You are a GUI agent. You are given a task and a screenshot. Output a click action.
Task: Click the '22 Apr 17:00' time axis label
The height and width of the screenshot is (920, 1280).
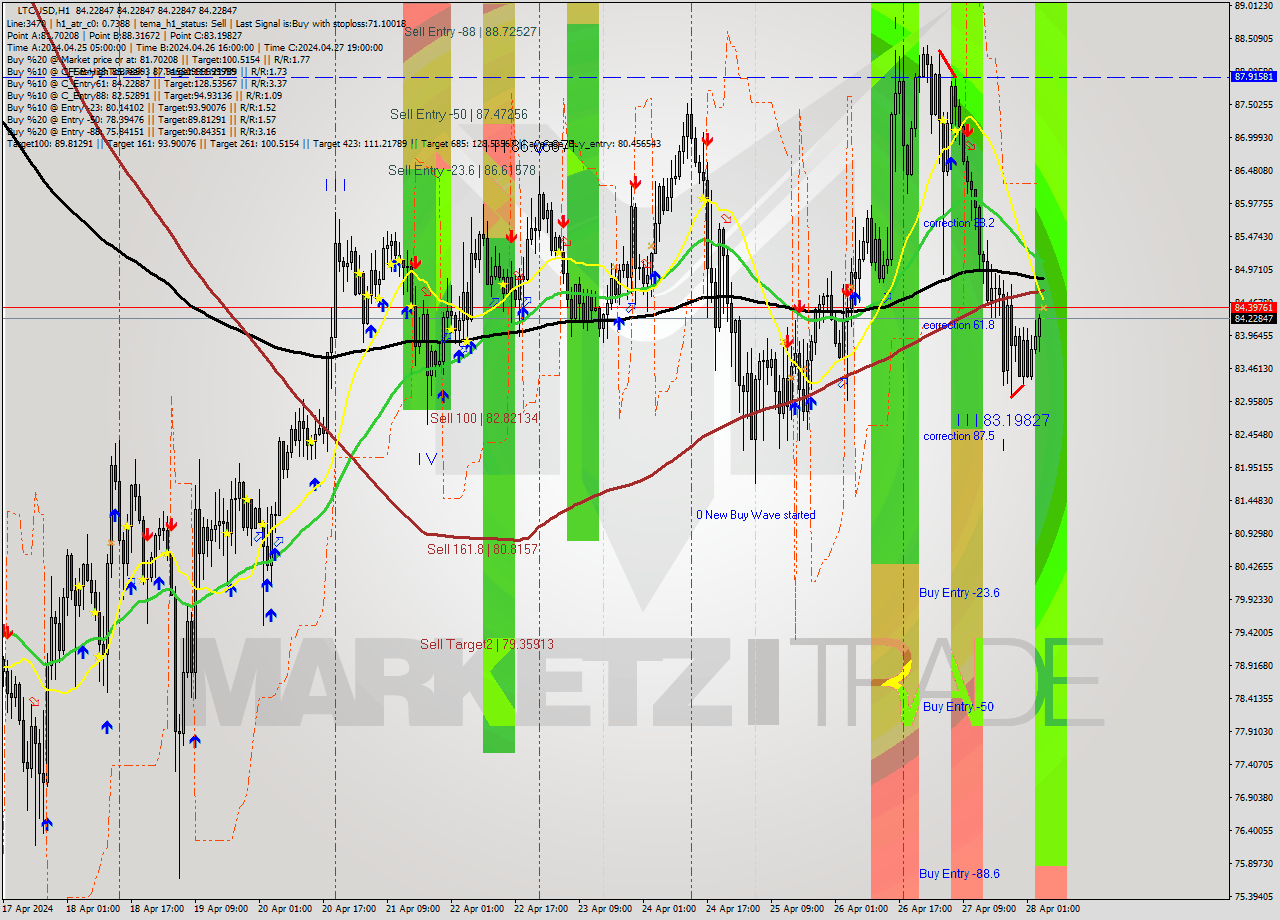tap(540, 910)
